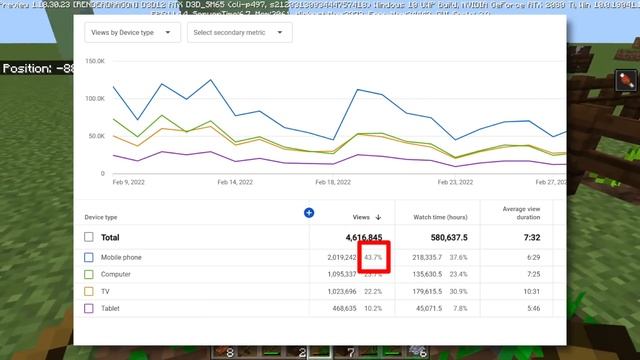Viewport: 640px width, 360px height.
Task: Click TV views value 1,023,696
Action: click(x=342, y=291)
